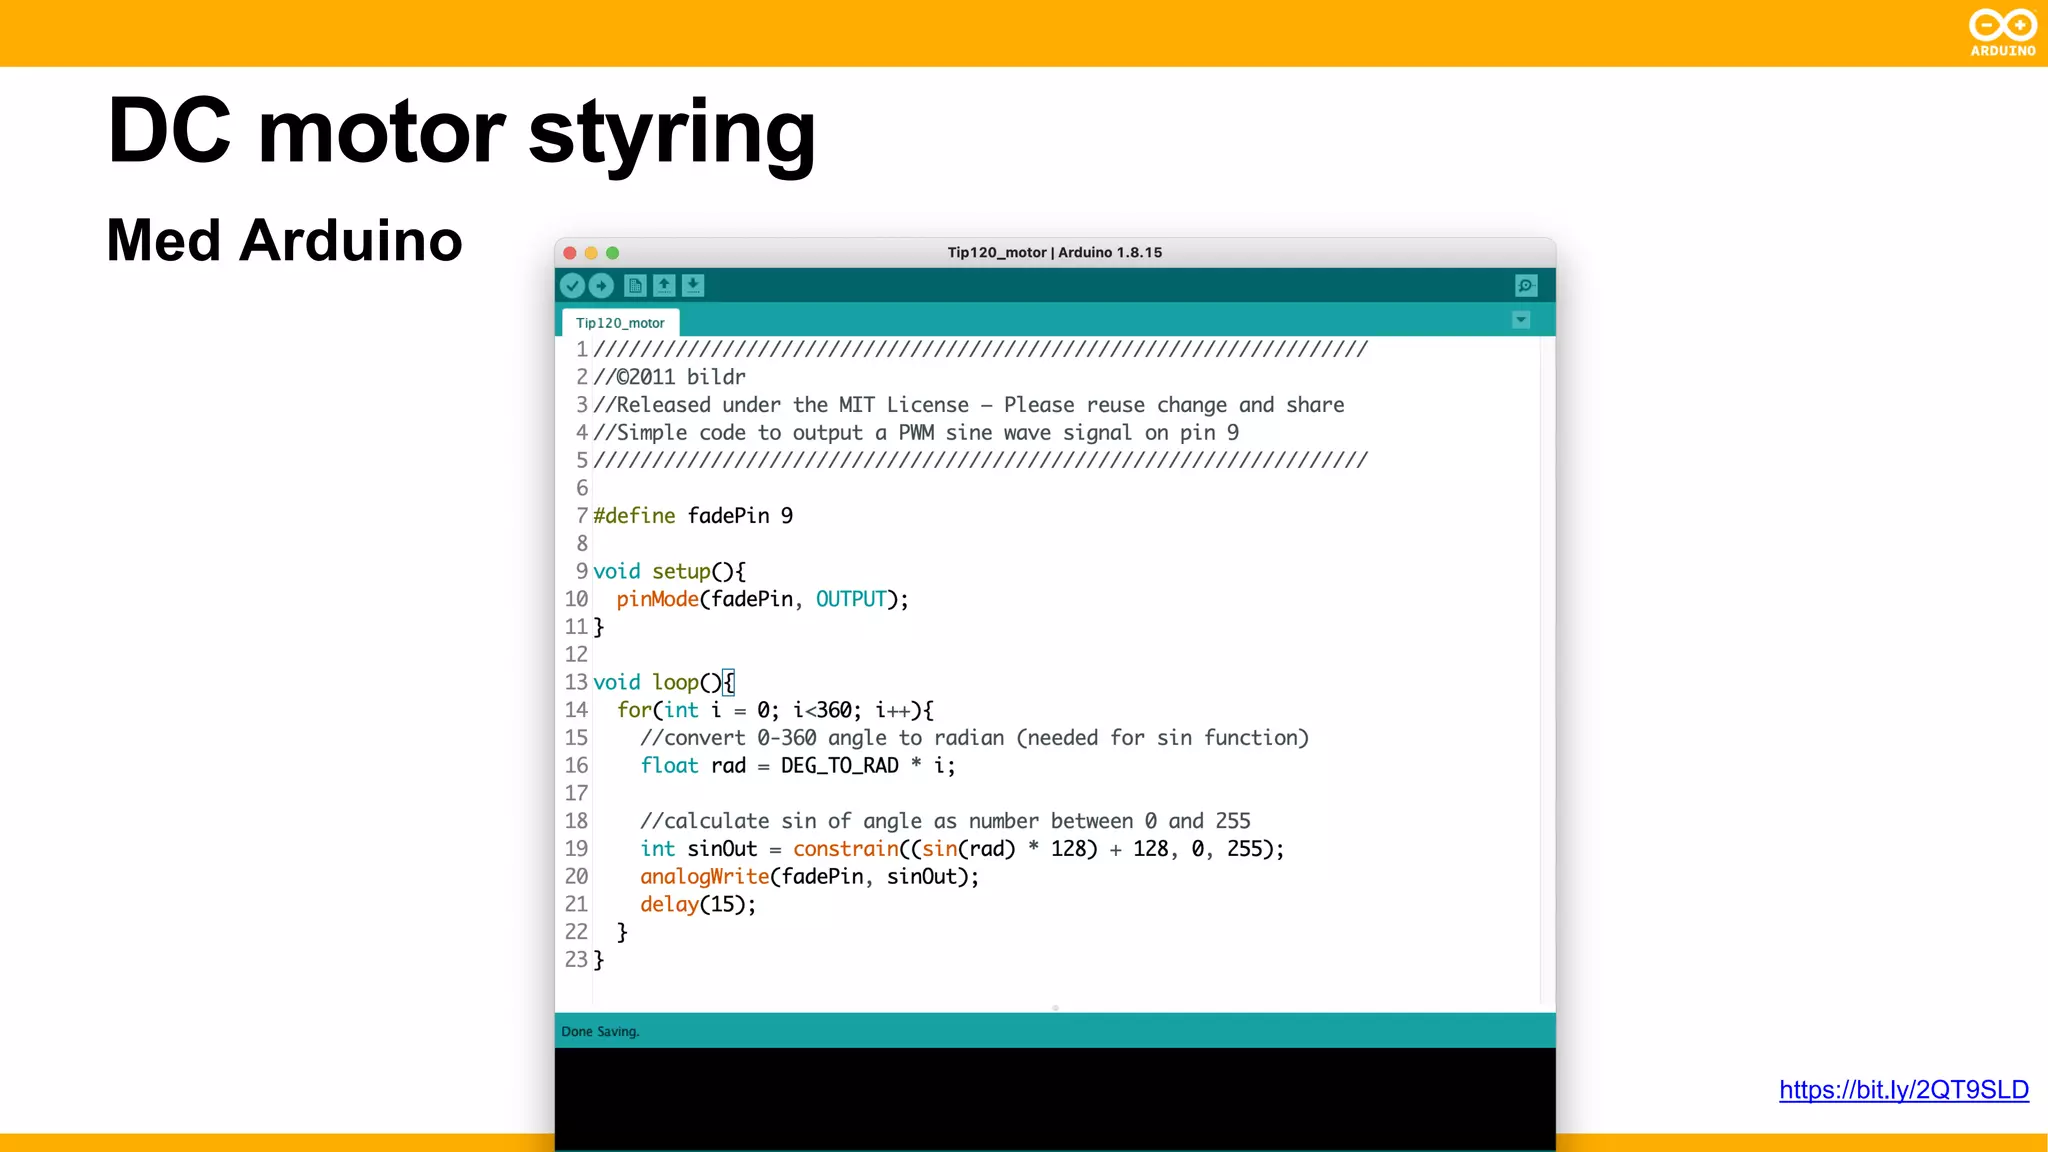The width and height of the screenshot is (2048, 1152).
Task: Expand the tab options dropdown arrow
Action: (1521, 320)
